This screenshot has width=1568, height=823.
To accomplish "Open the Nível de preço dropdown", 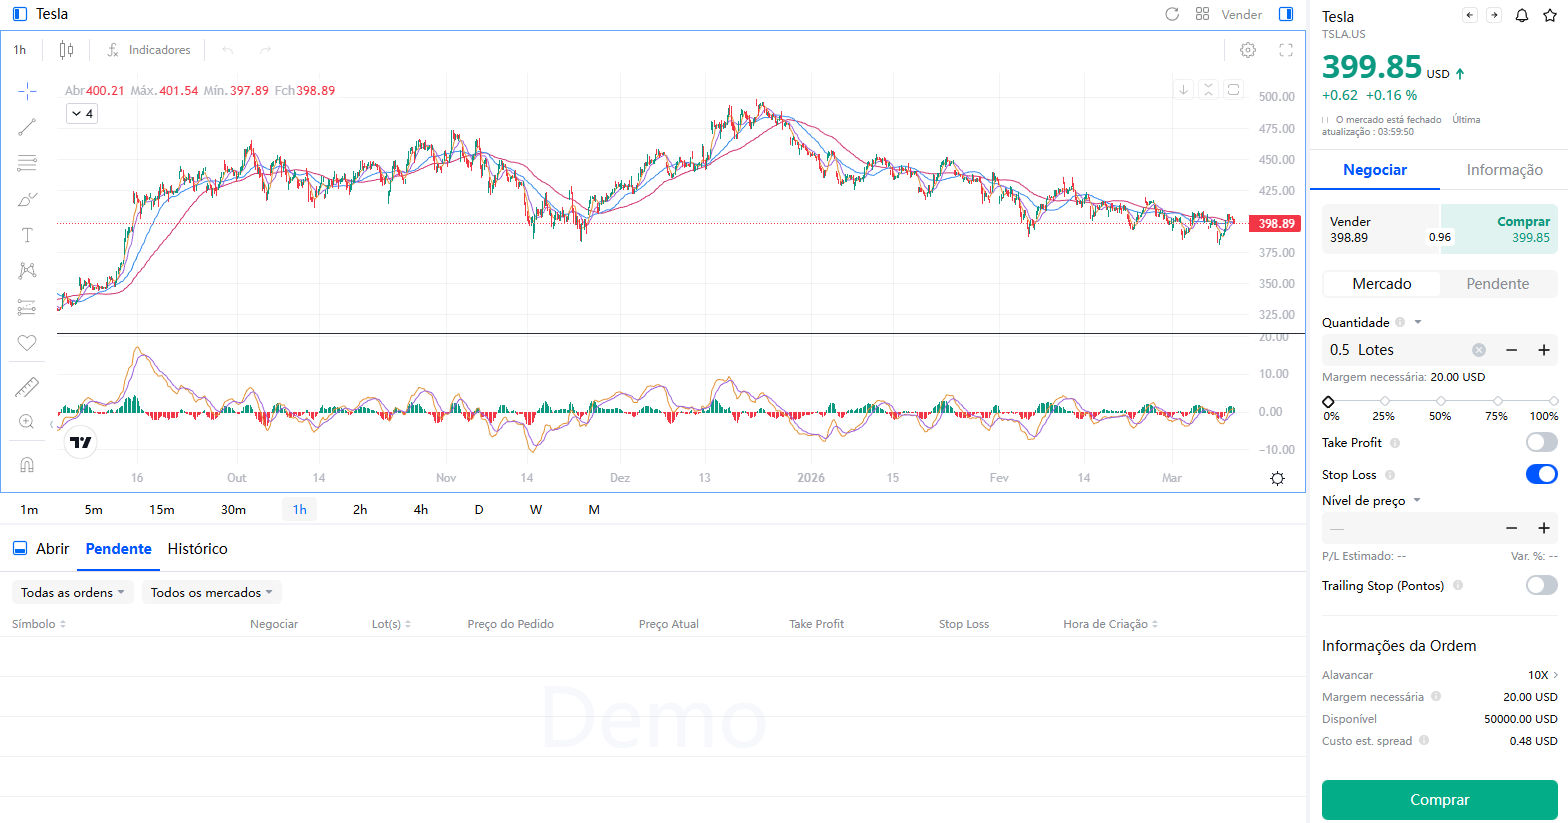I will pyautogui.click(x=1371, y=501).
